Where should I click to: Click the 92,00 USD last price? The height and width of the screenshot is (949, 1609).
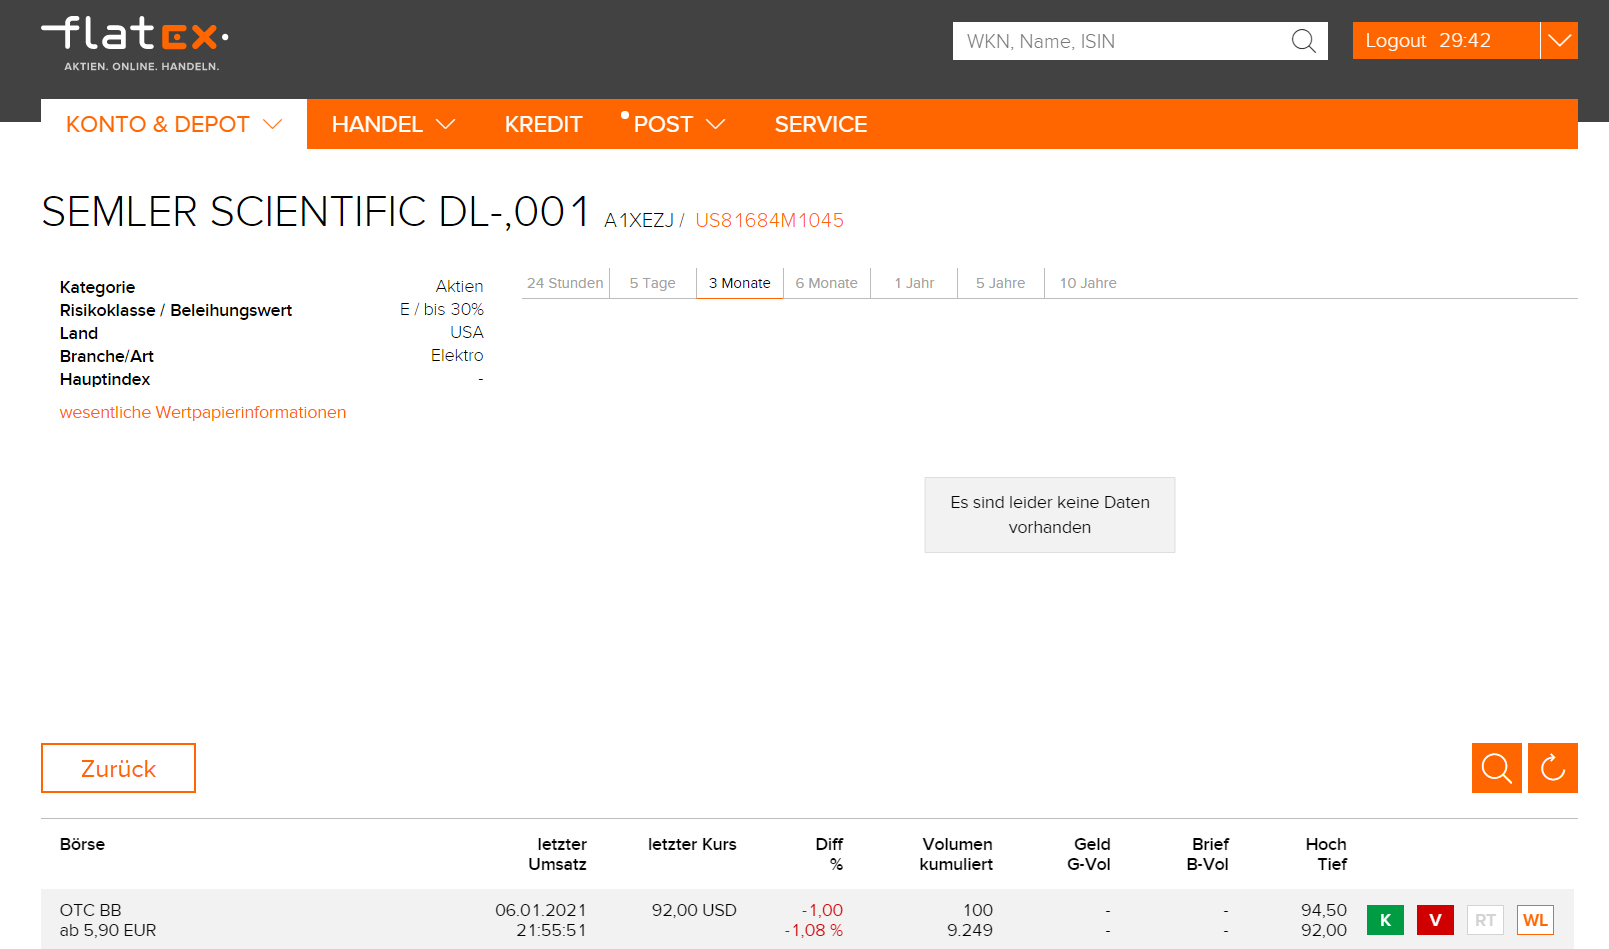point(694,910)
